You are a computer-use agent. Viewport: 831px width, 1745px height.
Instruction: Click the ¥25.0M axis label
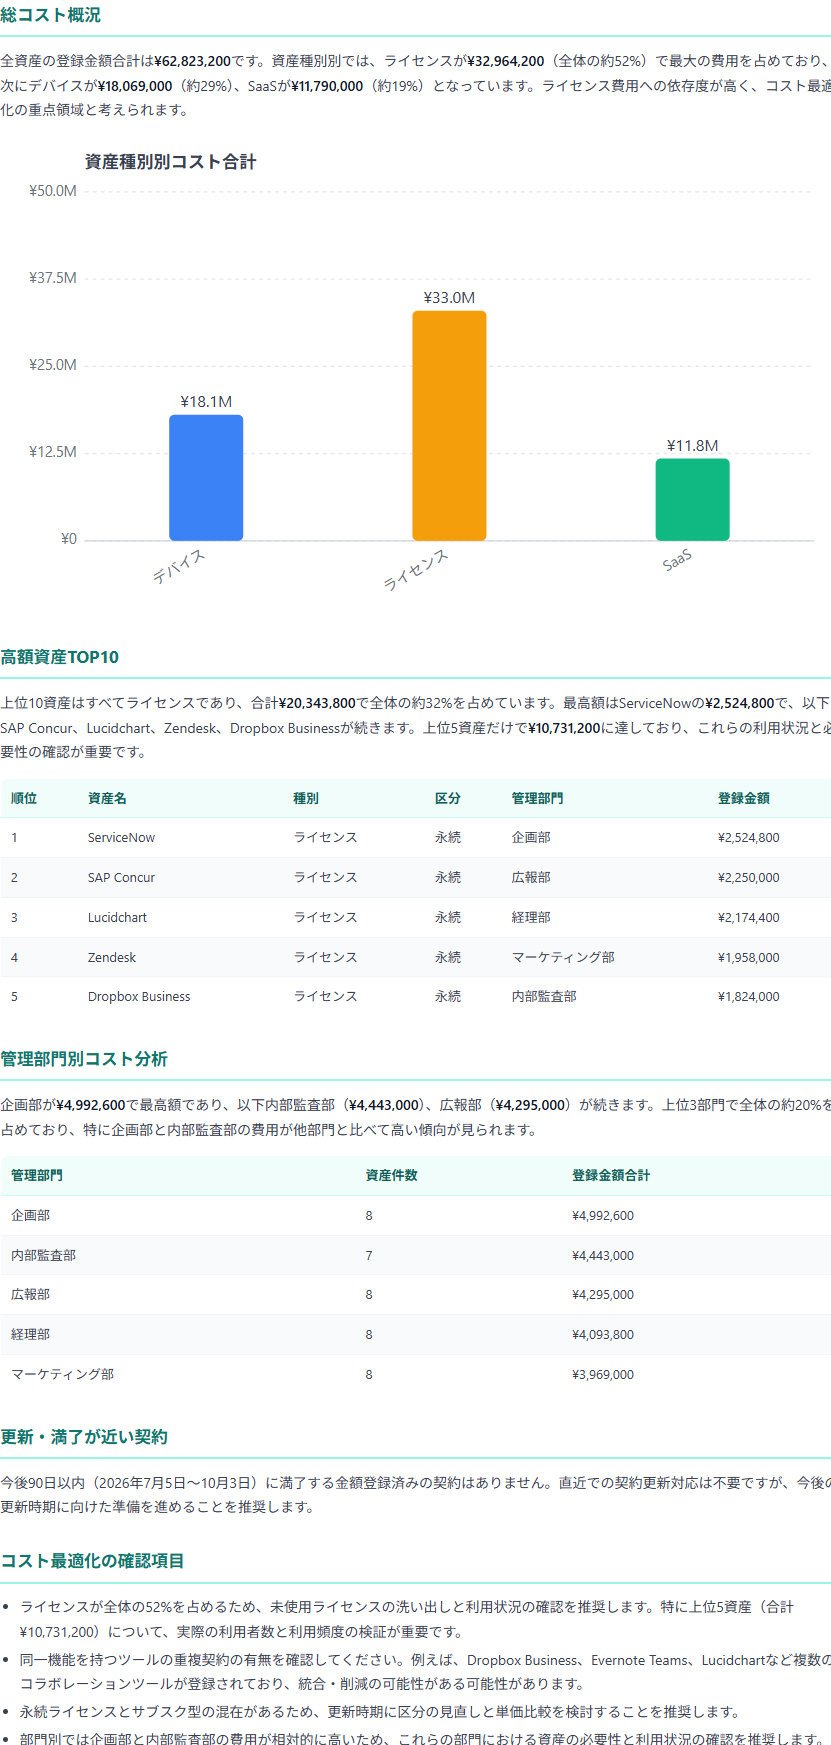[x=53, y=365]
